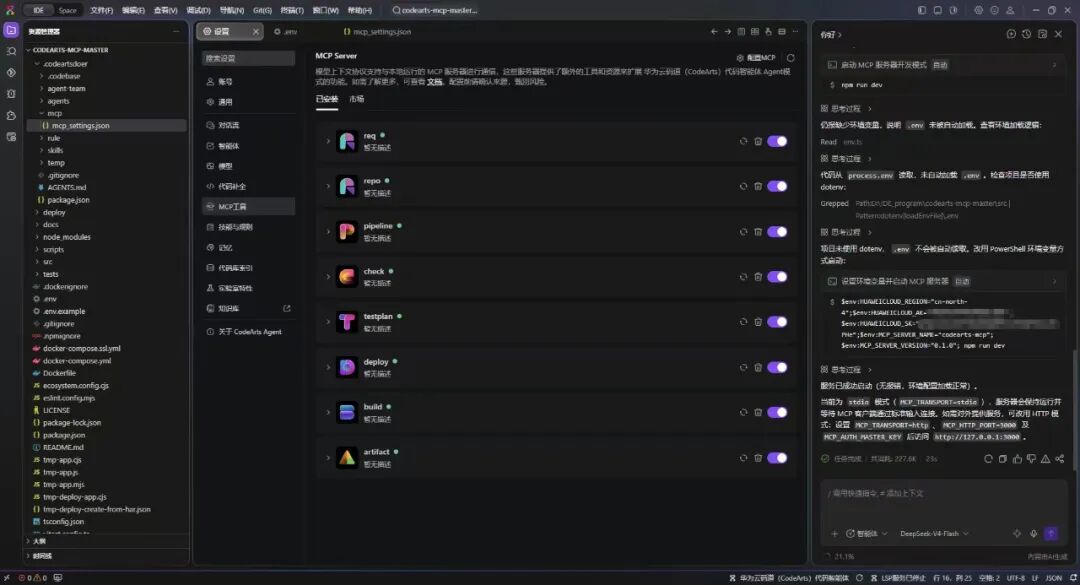The width and height of the screenshot is (1080, 585).
Task: Click the title bar project search box
Action: click(x=435, y=10)
